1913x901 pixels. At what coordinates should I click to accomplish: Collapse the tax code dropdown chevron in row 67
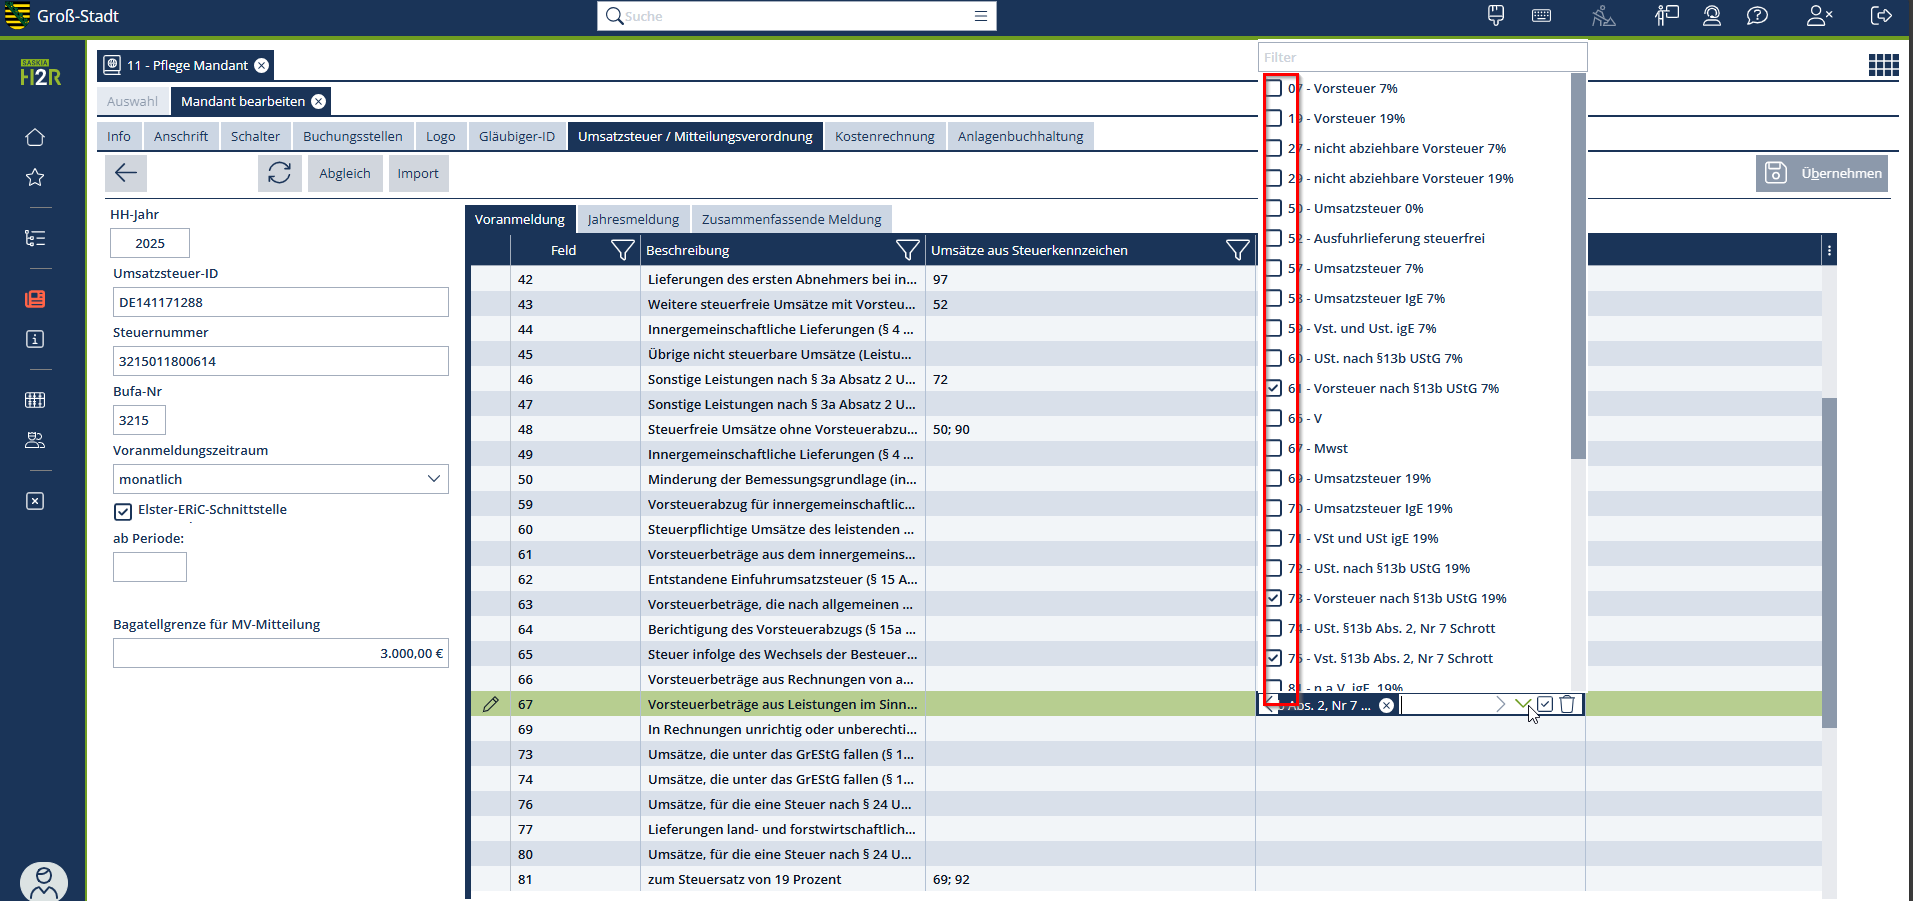1522,704
